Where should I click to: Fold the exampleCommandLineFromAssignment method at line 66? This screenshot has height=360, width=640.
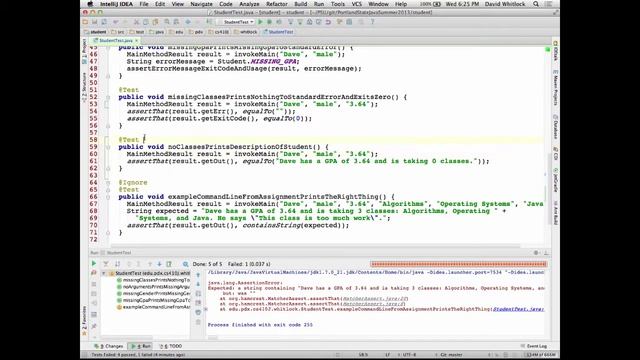pos(108,197)
